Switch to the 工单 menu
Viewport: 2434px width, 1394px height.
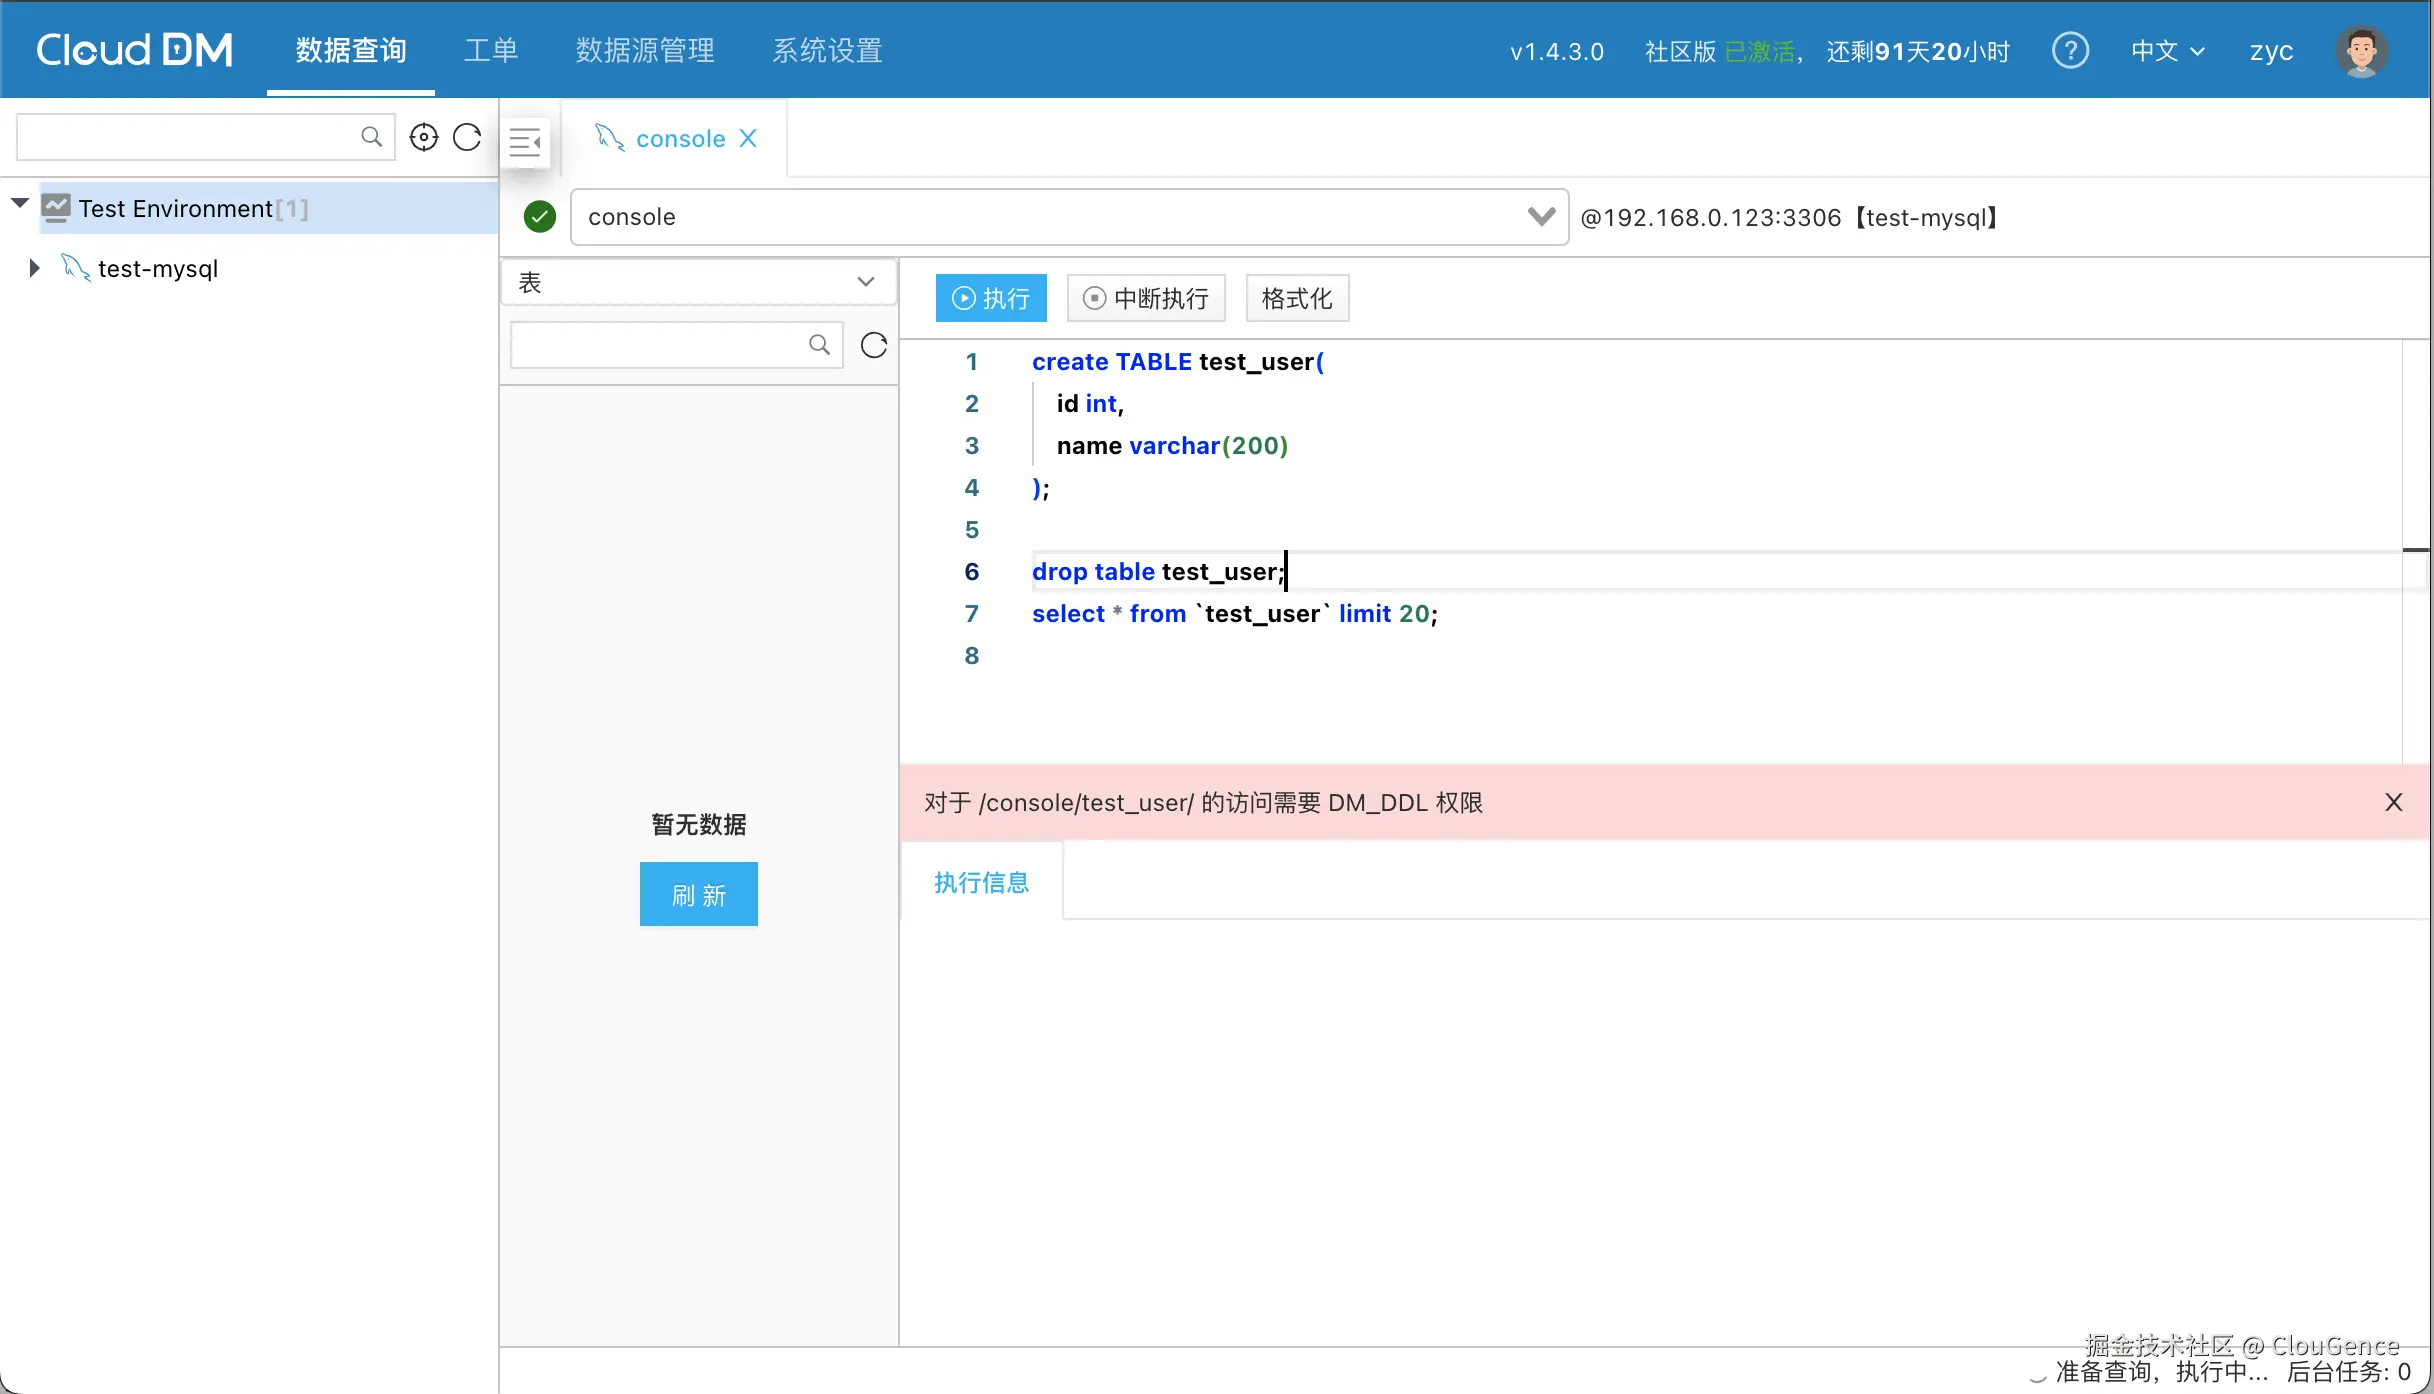click(490, 50)
